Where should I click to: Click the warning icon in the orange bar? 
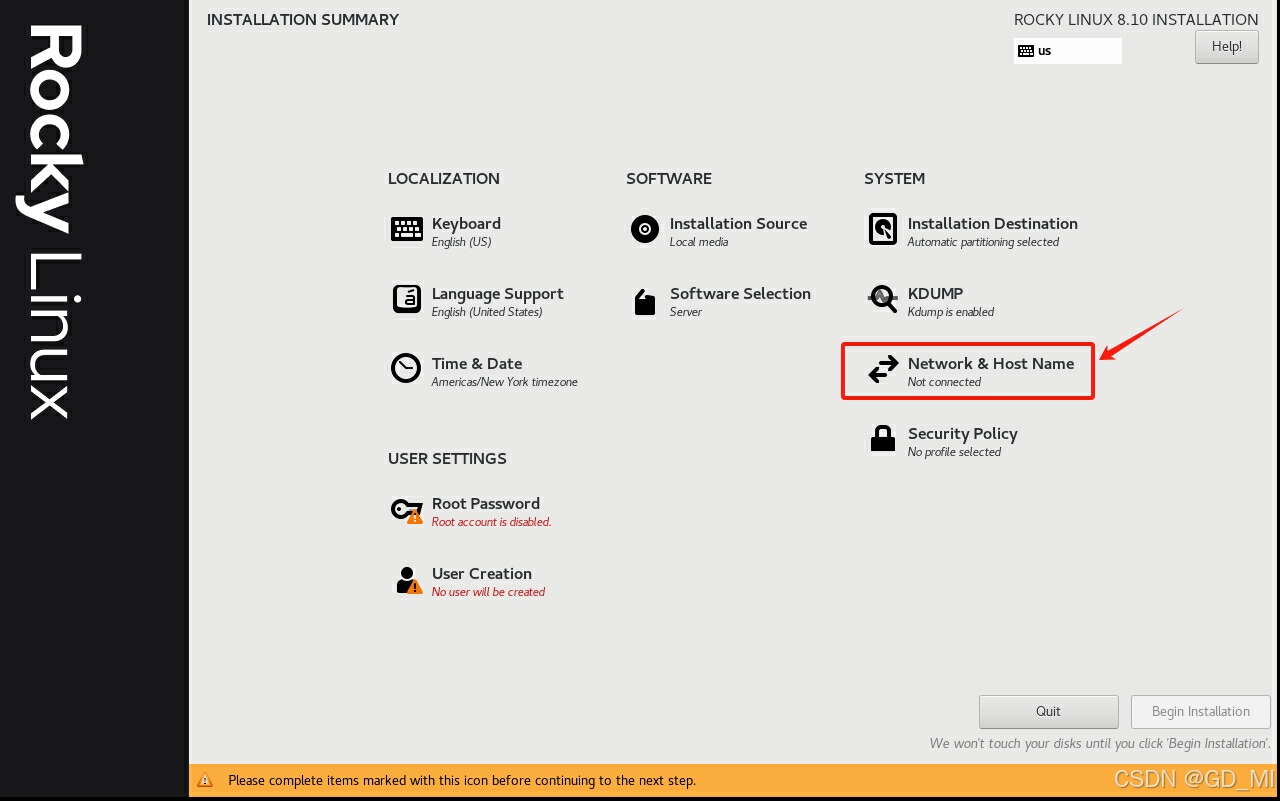point(205,780)
